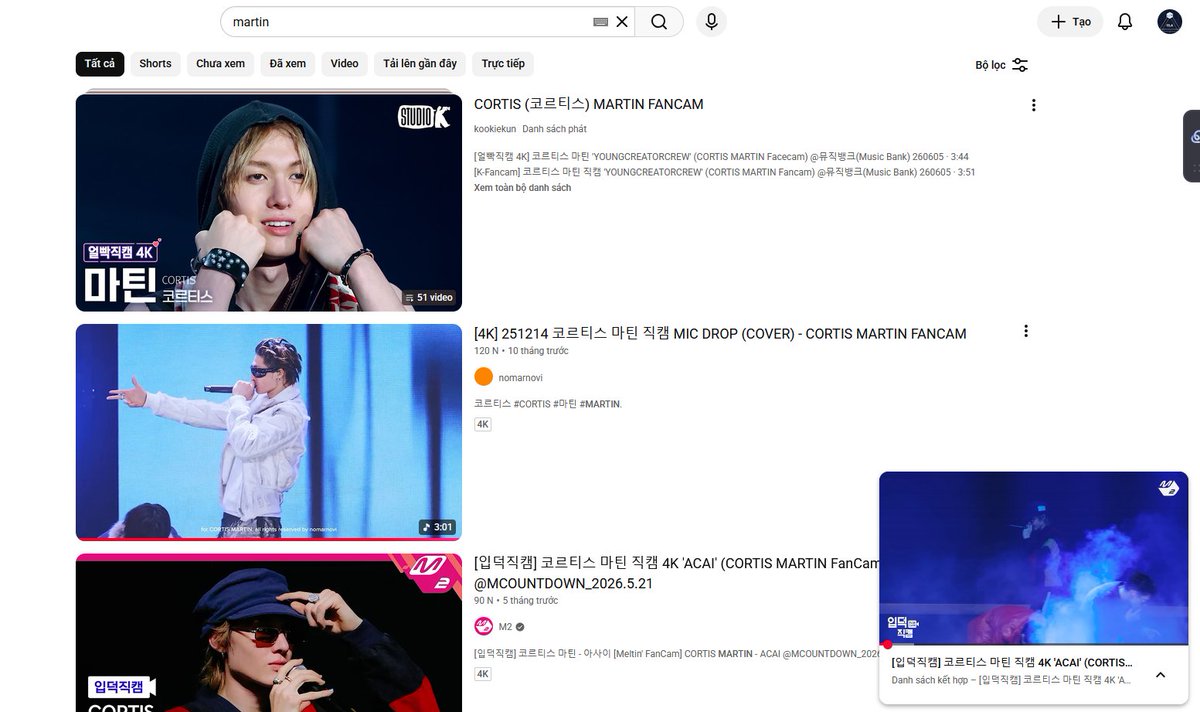Open the on-screen keyboard in the search box
The height and width of the screenshot is (712, 1200).
(x=600, y=22)
